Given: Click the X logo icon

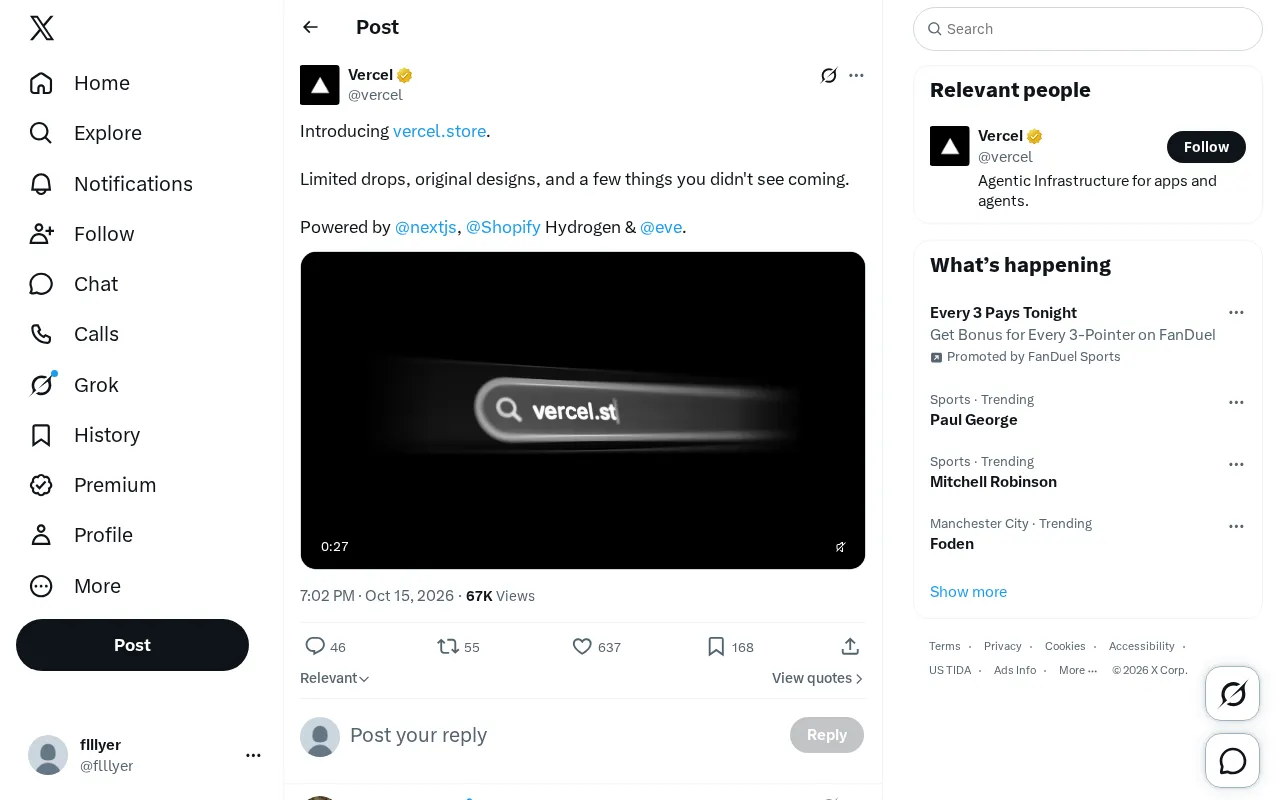Looking at the screenshot, I should coord(42,28).
